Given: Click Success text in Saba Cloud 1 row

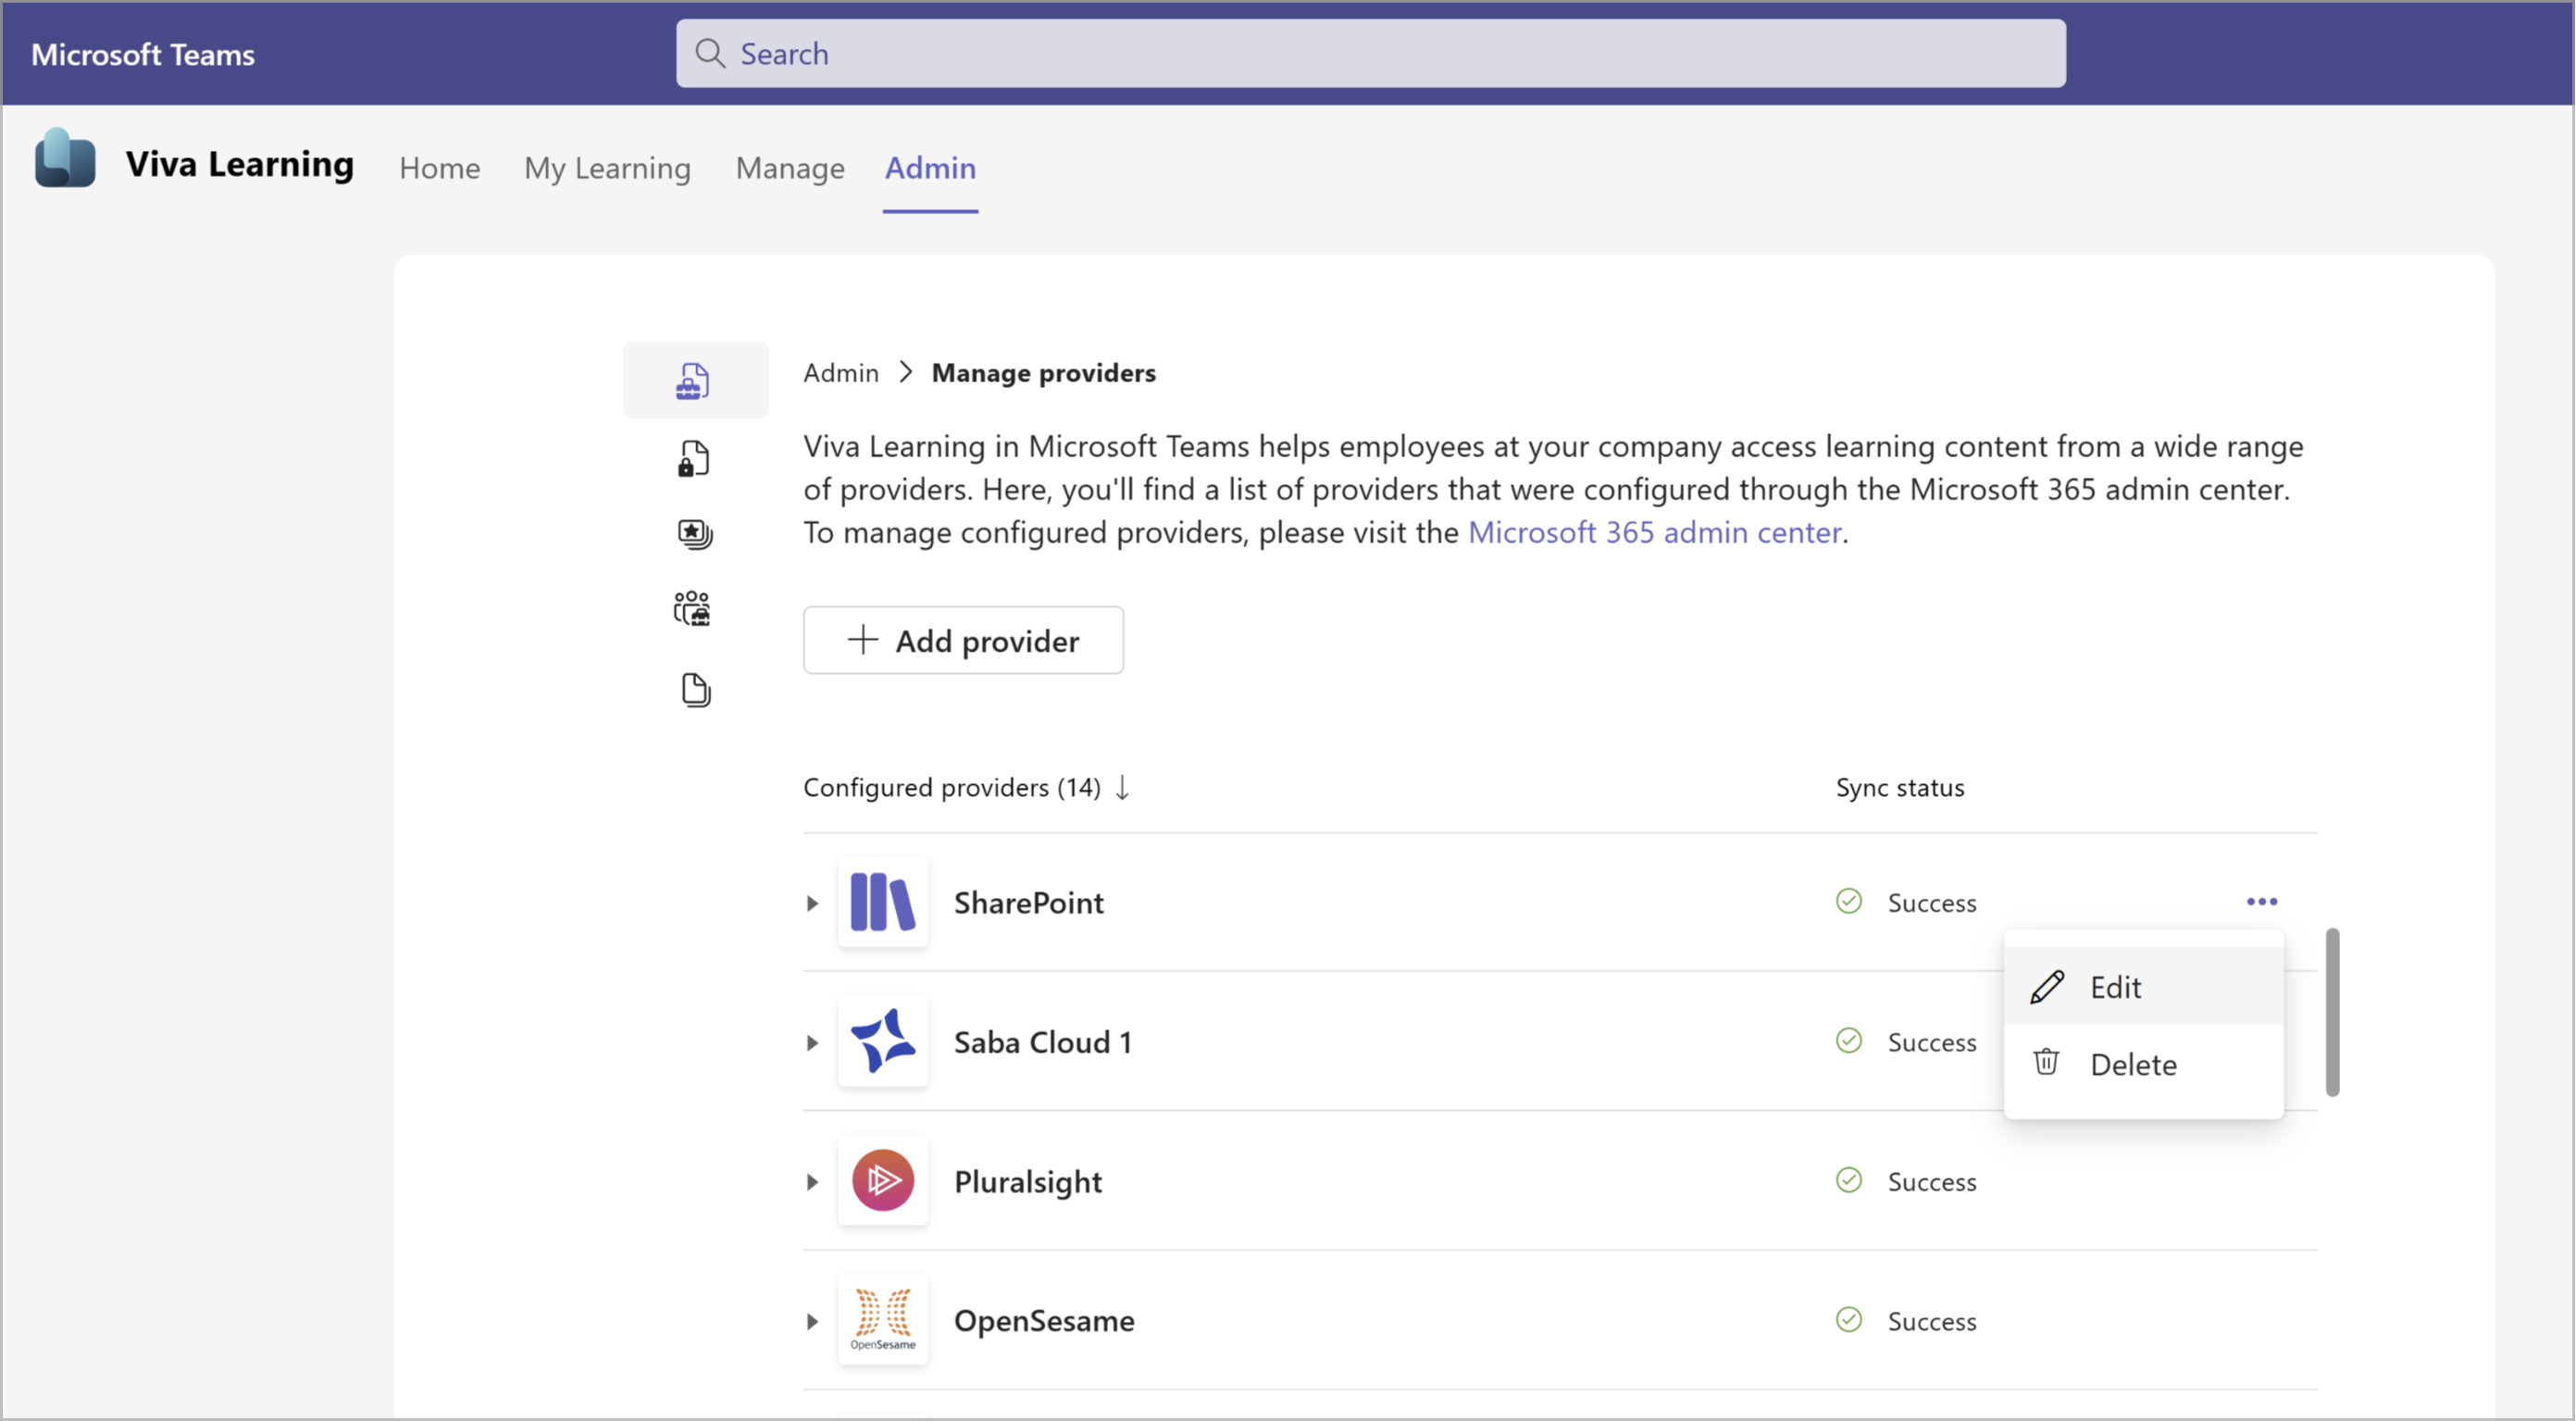Looking at the screenshot, I should click(1933, 1043).
